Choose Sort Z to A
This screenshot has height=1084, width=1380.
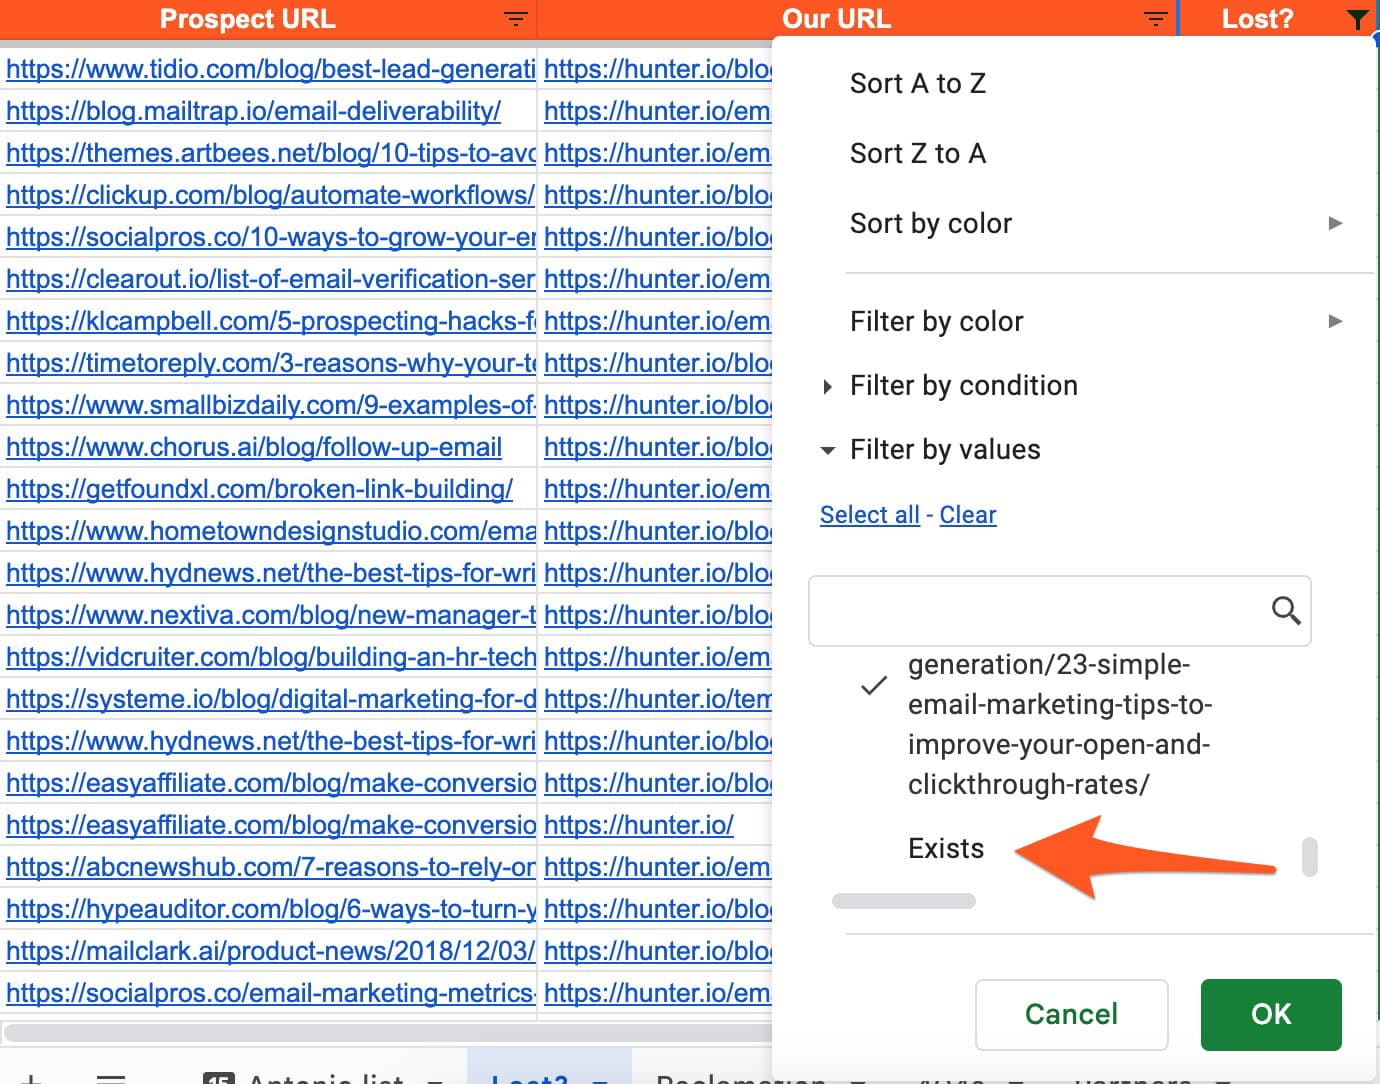coord(917,154)
